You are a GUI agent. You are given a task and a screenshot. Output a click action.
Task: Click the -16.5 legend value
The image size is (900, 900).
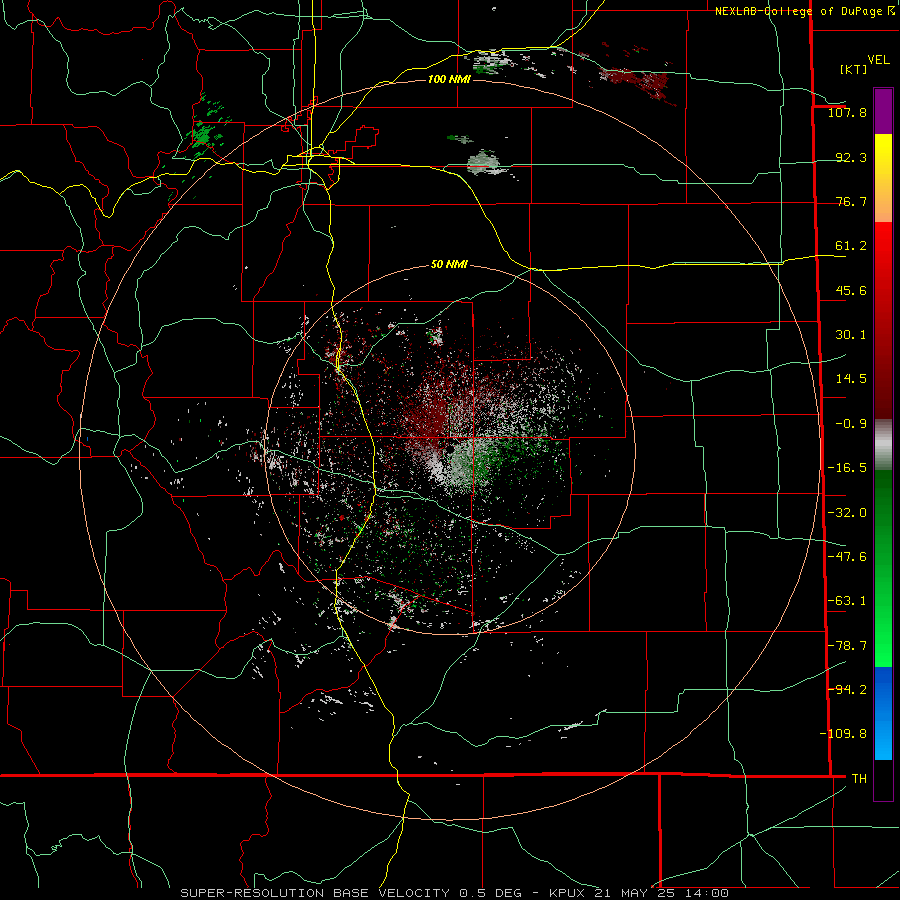coord(847,468)
